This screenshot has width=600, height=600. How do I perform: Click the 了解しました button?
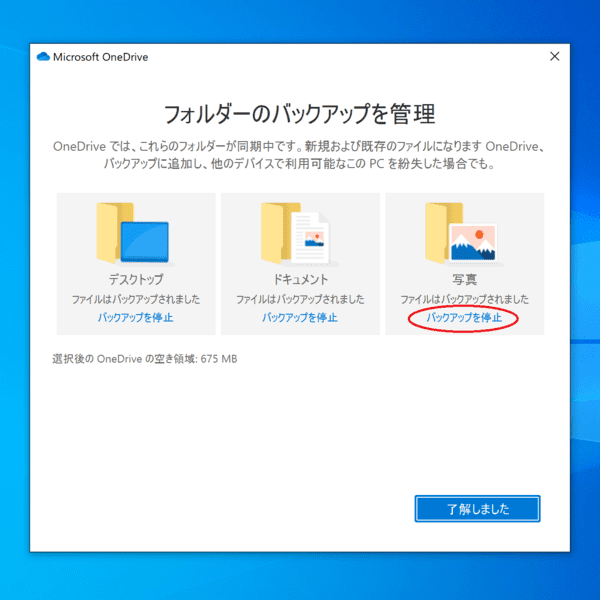click(477, 509)
